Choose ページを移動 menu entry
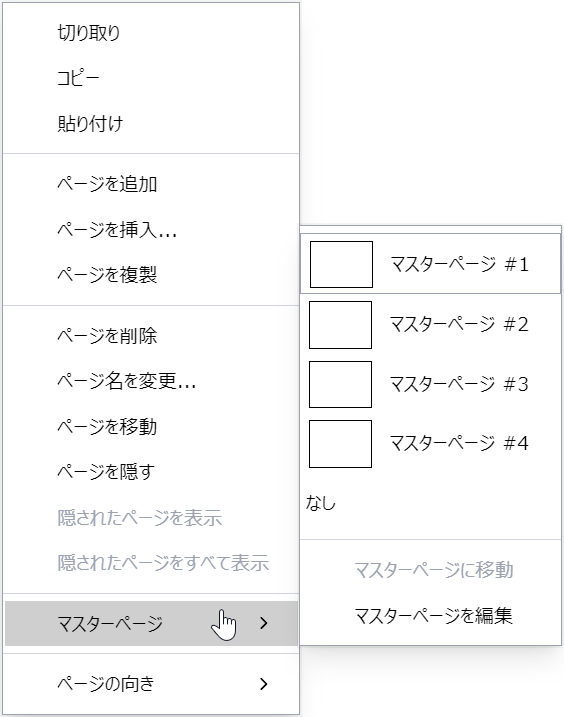 (x=151, y=426)
